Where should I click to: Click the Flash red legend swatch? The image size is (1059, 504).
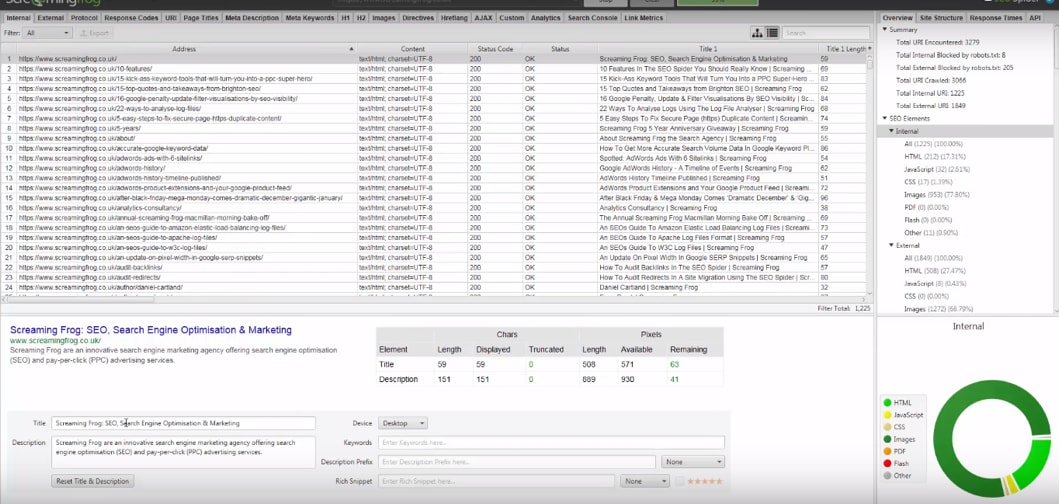coord(887,463)
